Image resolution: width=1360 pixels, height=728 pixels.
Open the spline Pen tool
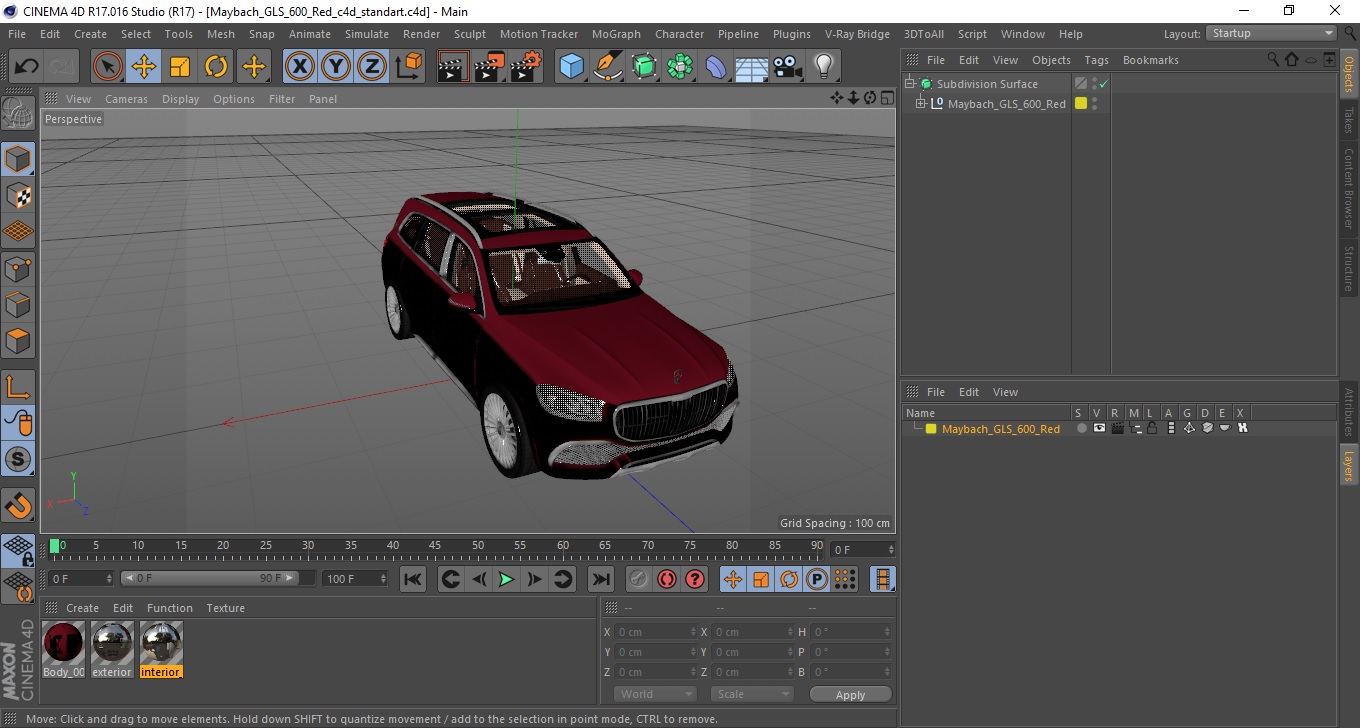pyautogui.click(x=608, y=67)
